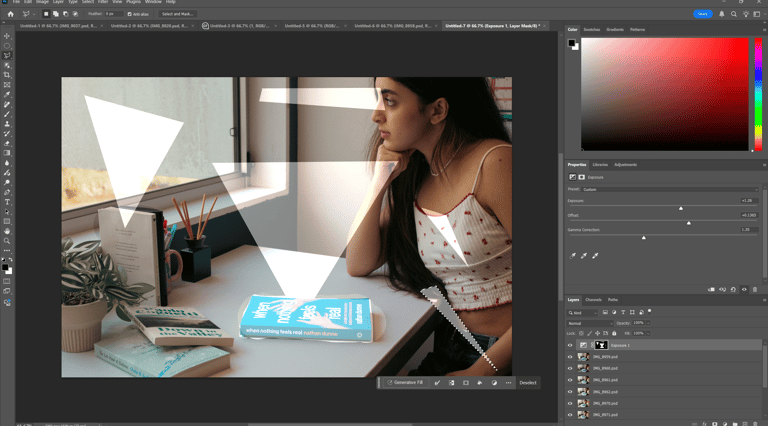The height and width of the screenshot is (426, 768).
Task: Toggle the Anti-alias checkbox
Action: click(130, 14)
